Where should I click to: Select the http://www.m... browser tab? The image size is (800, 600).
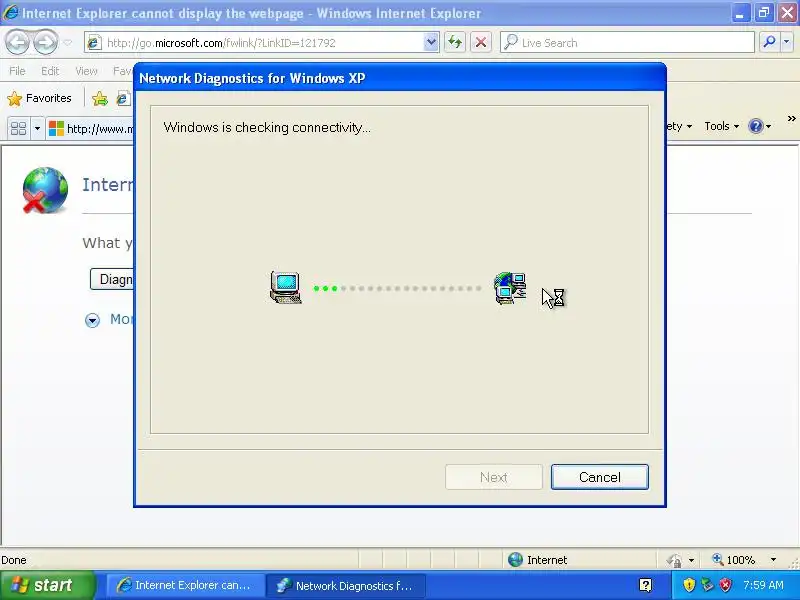tap(90, 128)
